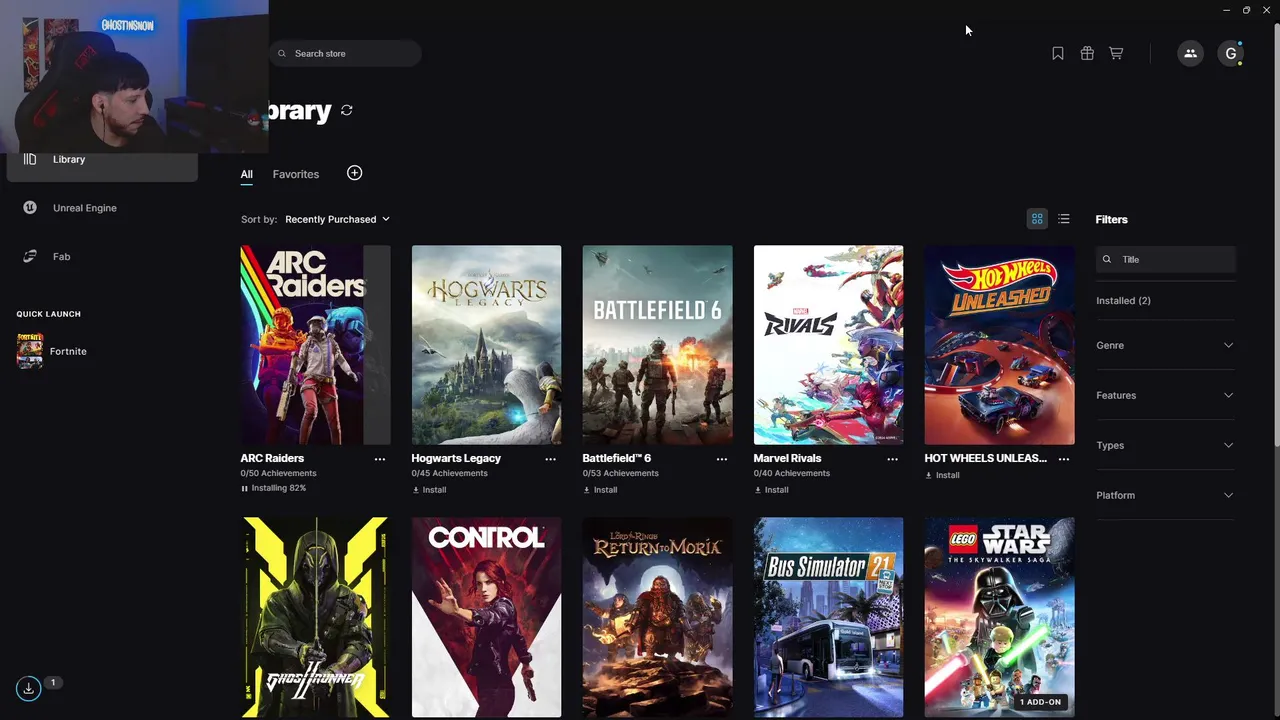Click the Unreal Engine sidebar icon
The height and width of the screenshot is (720, 1280).
click(30, 208)
